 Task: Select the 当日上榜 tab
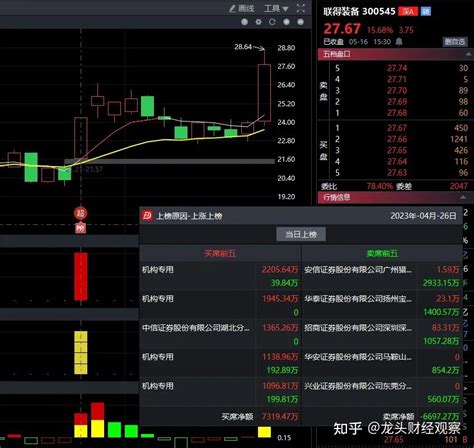[301, 234]
